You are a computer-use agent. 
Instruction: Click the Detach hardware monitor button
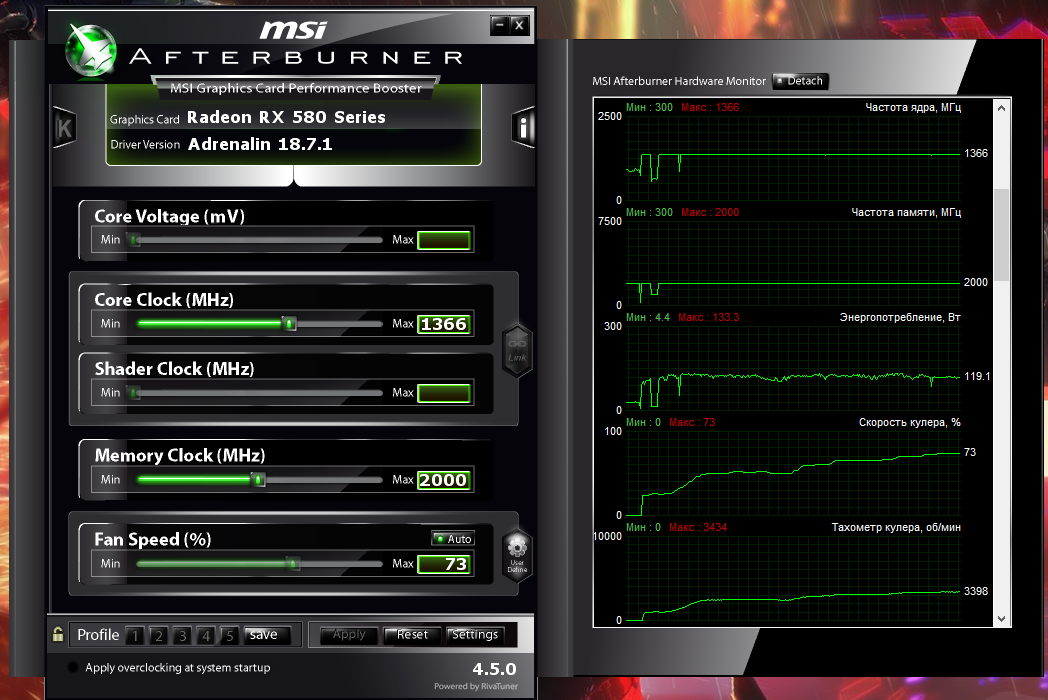click(801, 81)
